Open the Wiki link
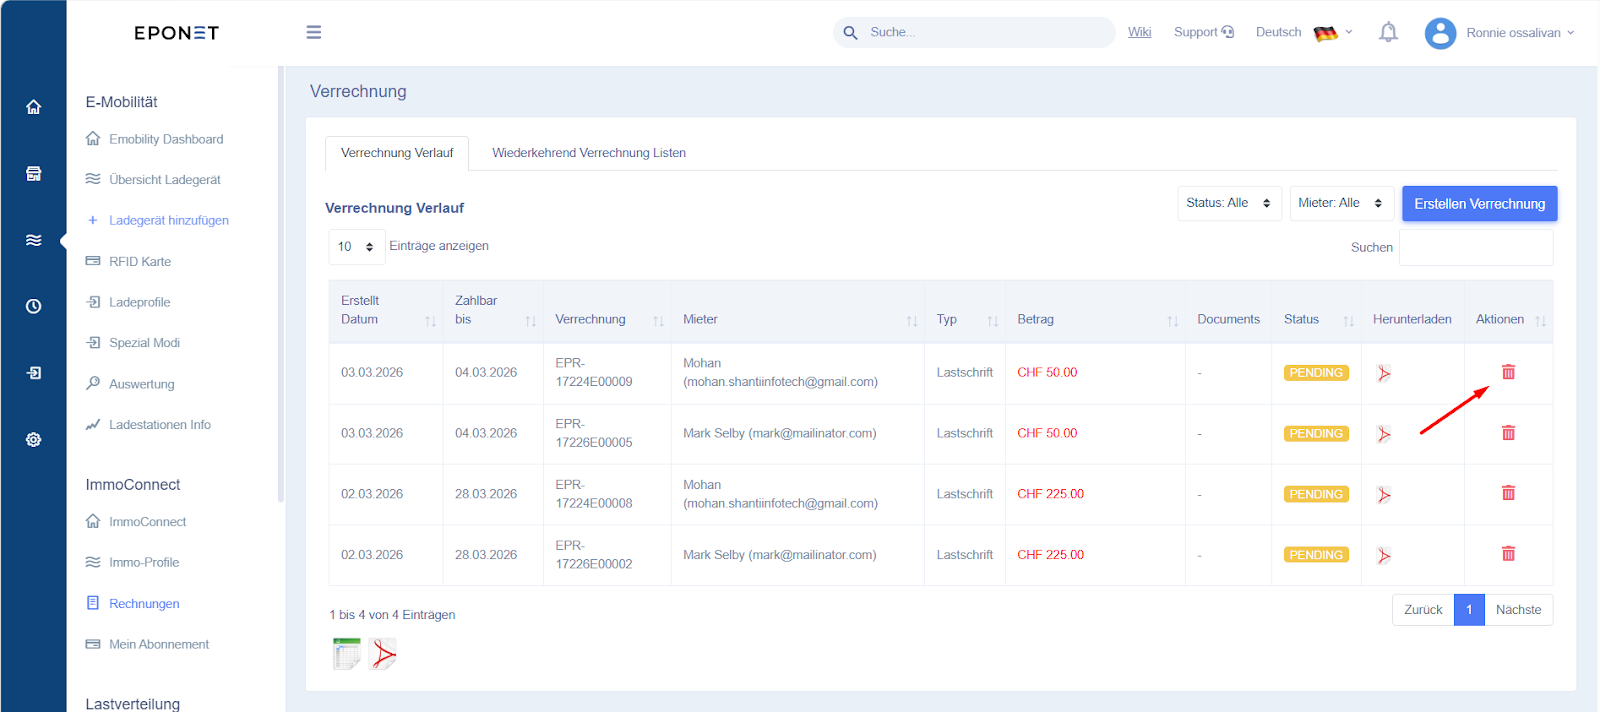1600x712 pixels. coord(1139,32)
